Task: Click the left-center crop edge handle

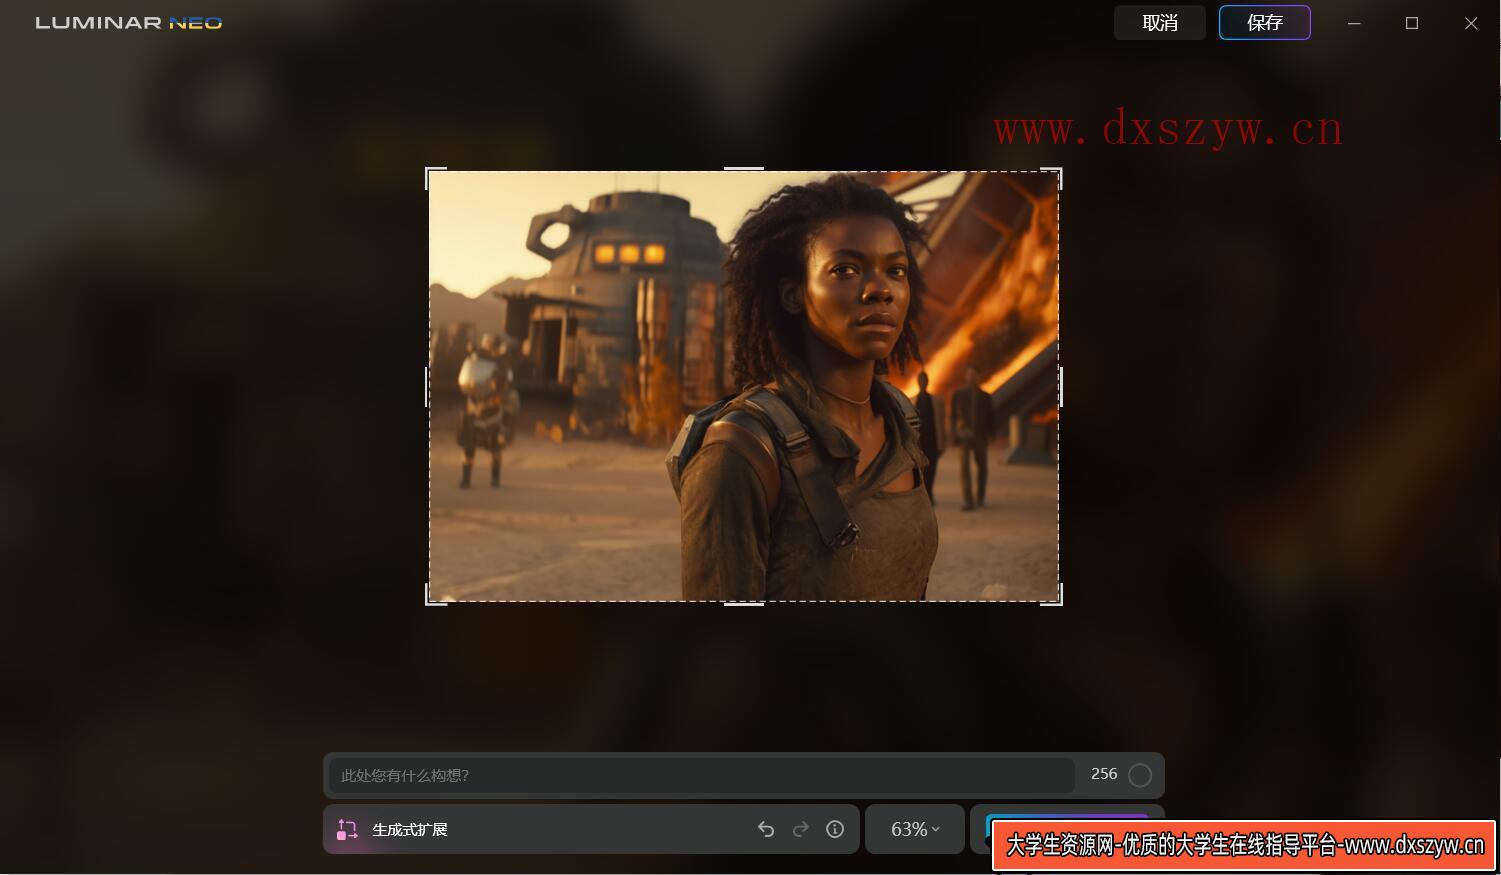Action: (427, 386)
